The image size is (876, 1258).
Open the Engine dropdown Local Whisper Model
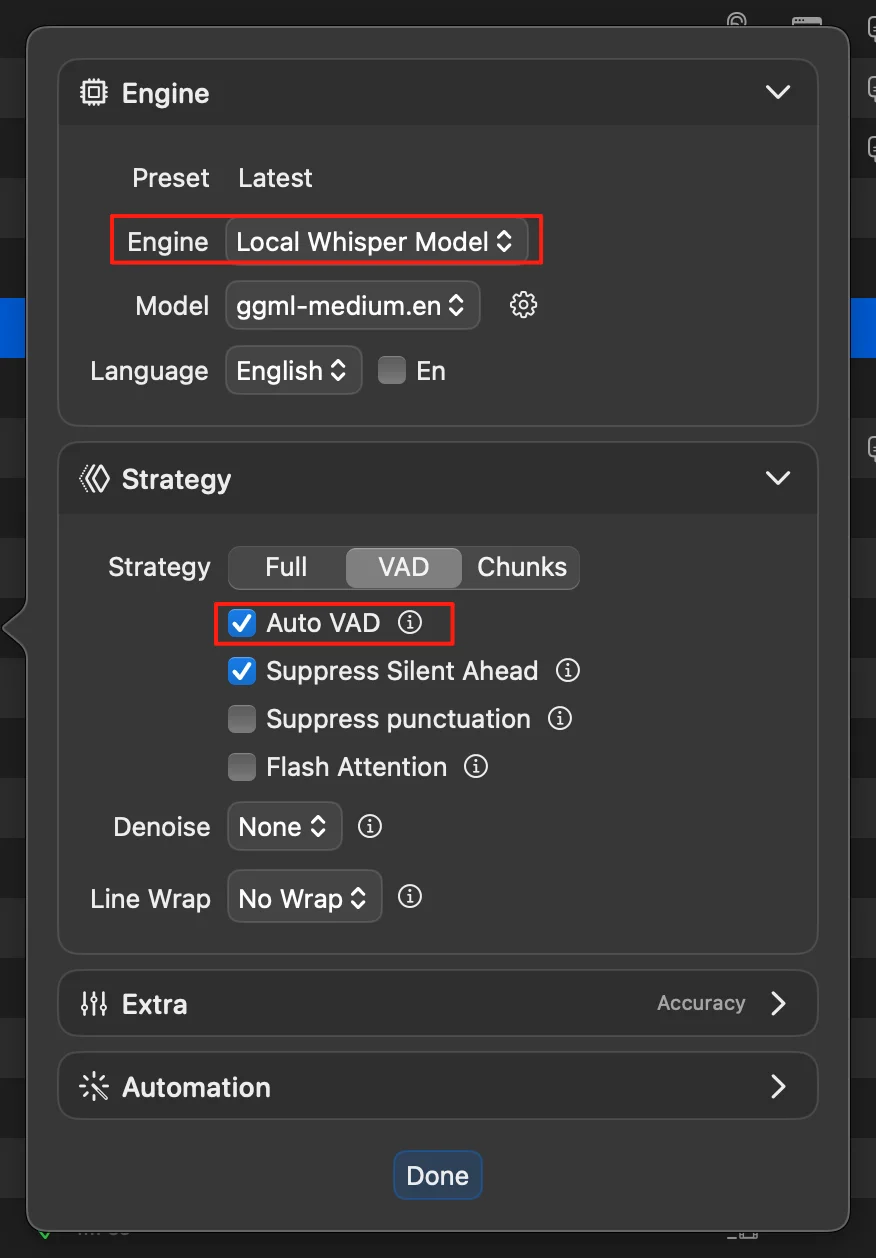pos(376,241)
